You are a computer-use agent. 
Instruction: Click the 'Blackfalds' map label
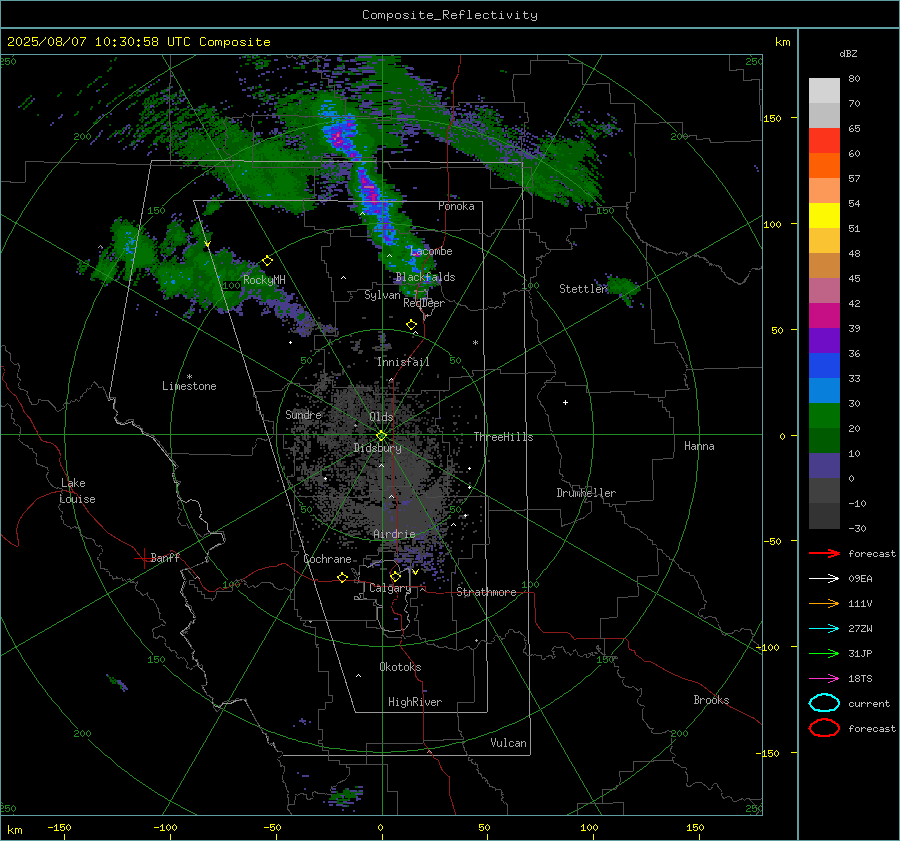tap(425, 277)
